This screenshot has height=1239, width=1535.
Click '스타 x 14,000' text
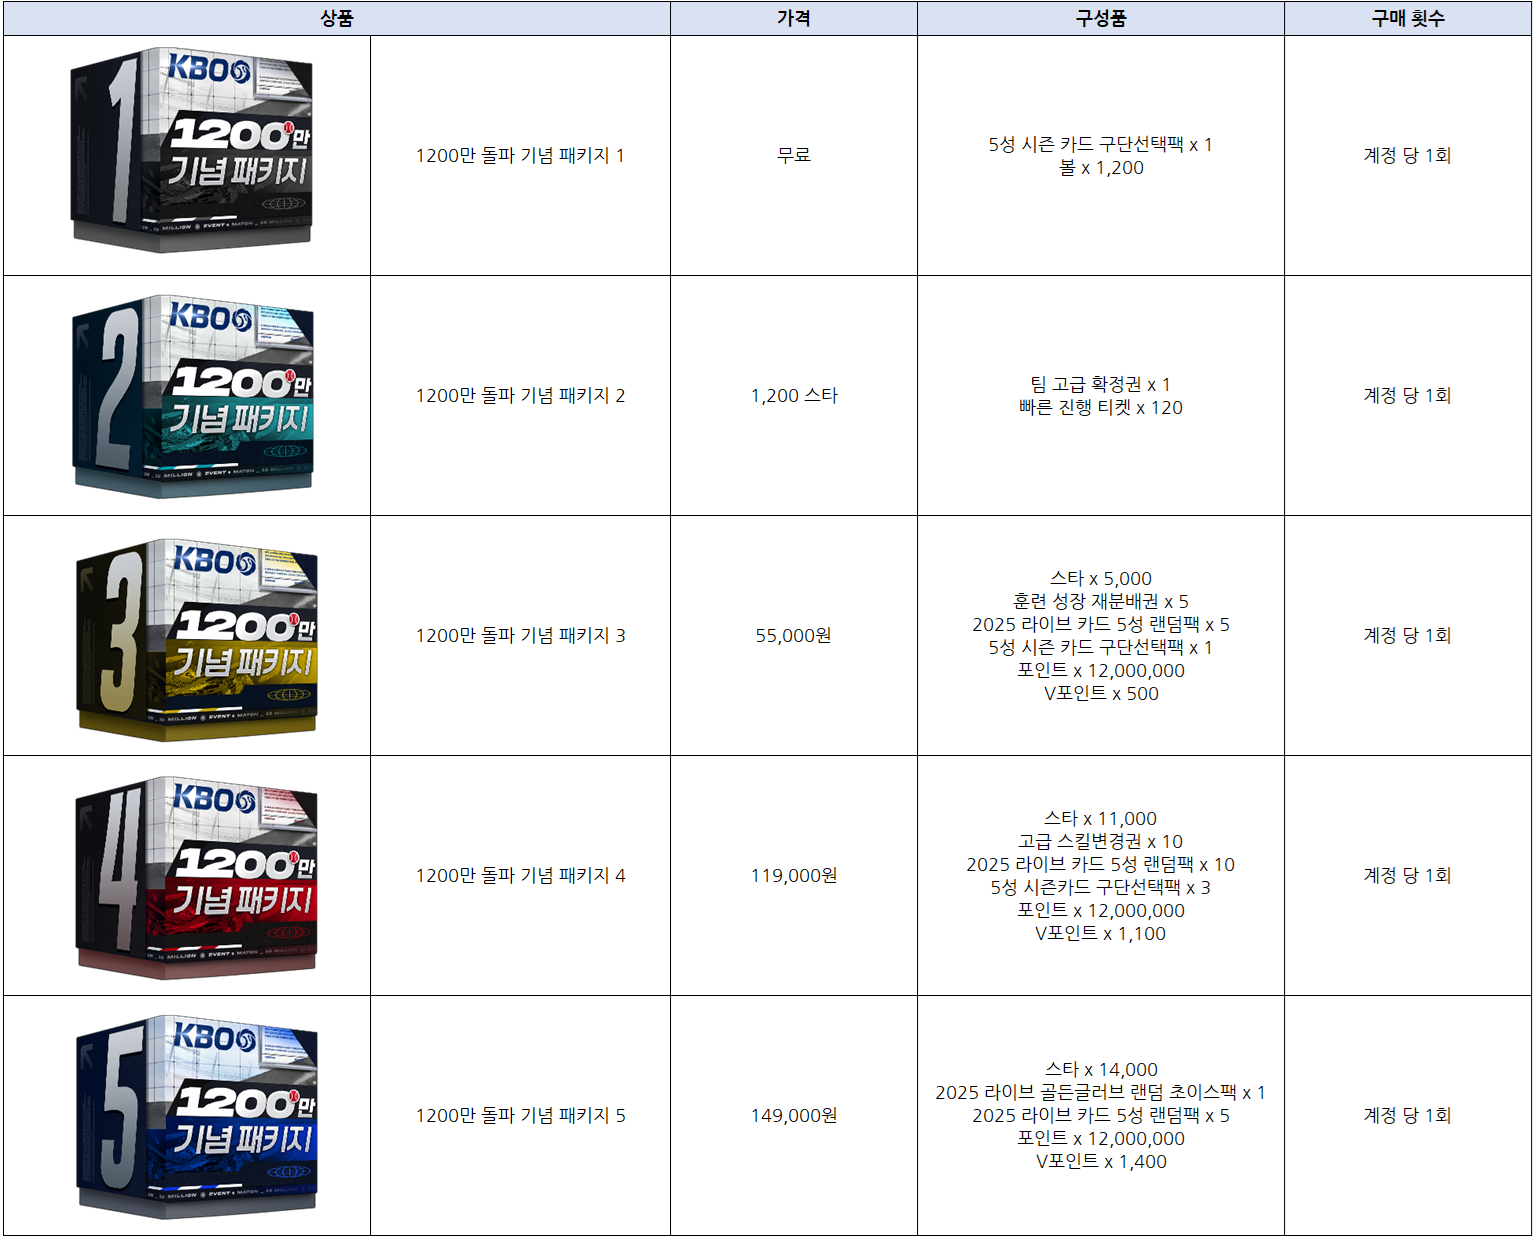[1101, 1070]
